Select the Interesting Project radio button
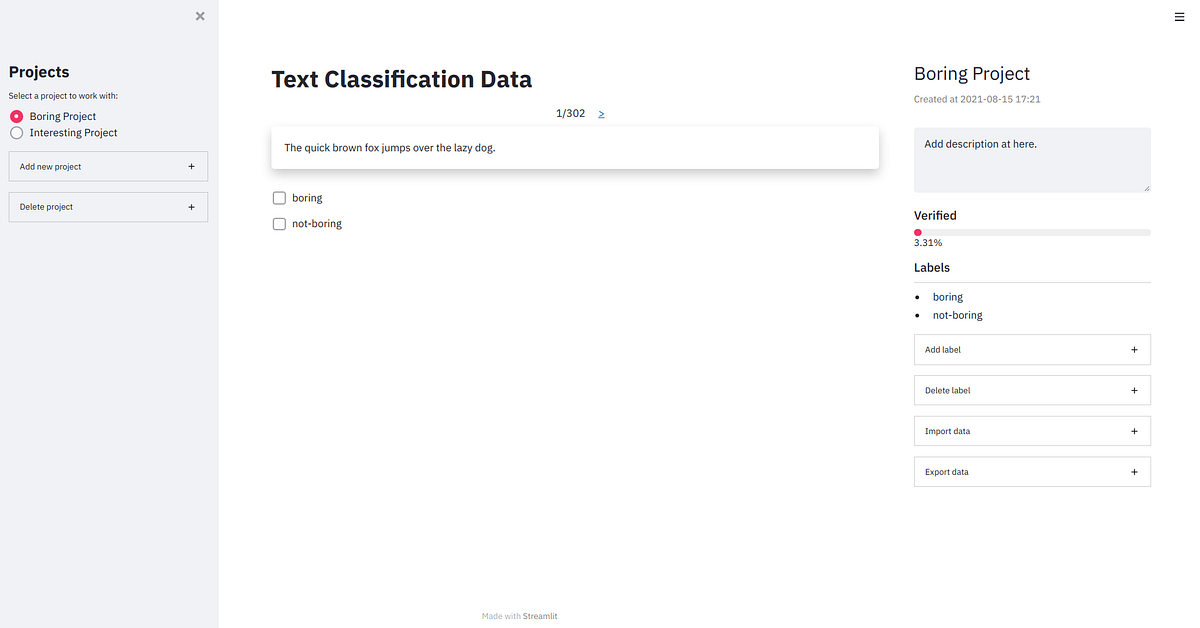 tap(16, 132)
